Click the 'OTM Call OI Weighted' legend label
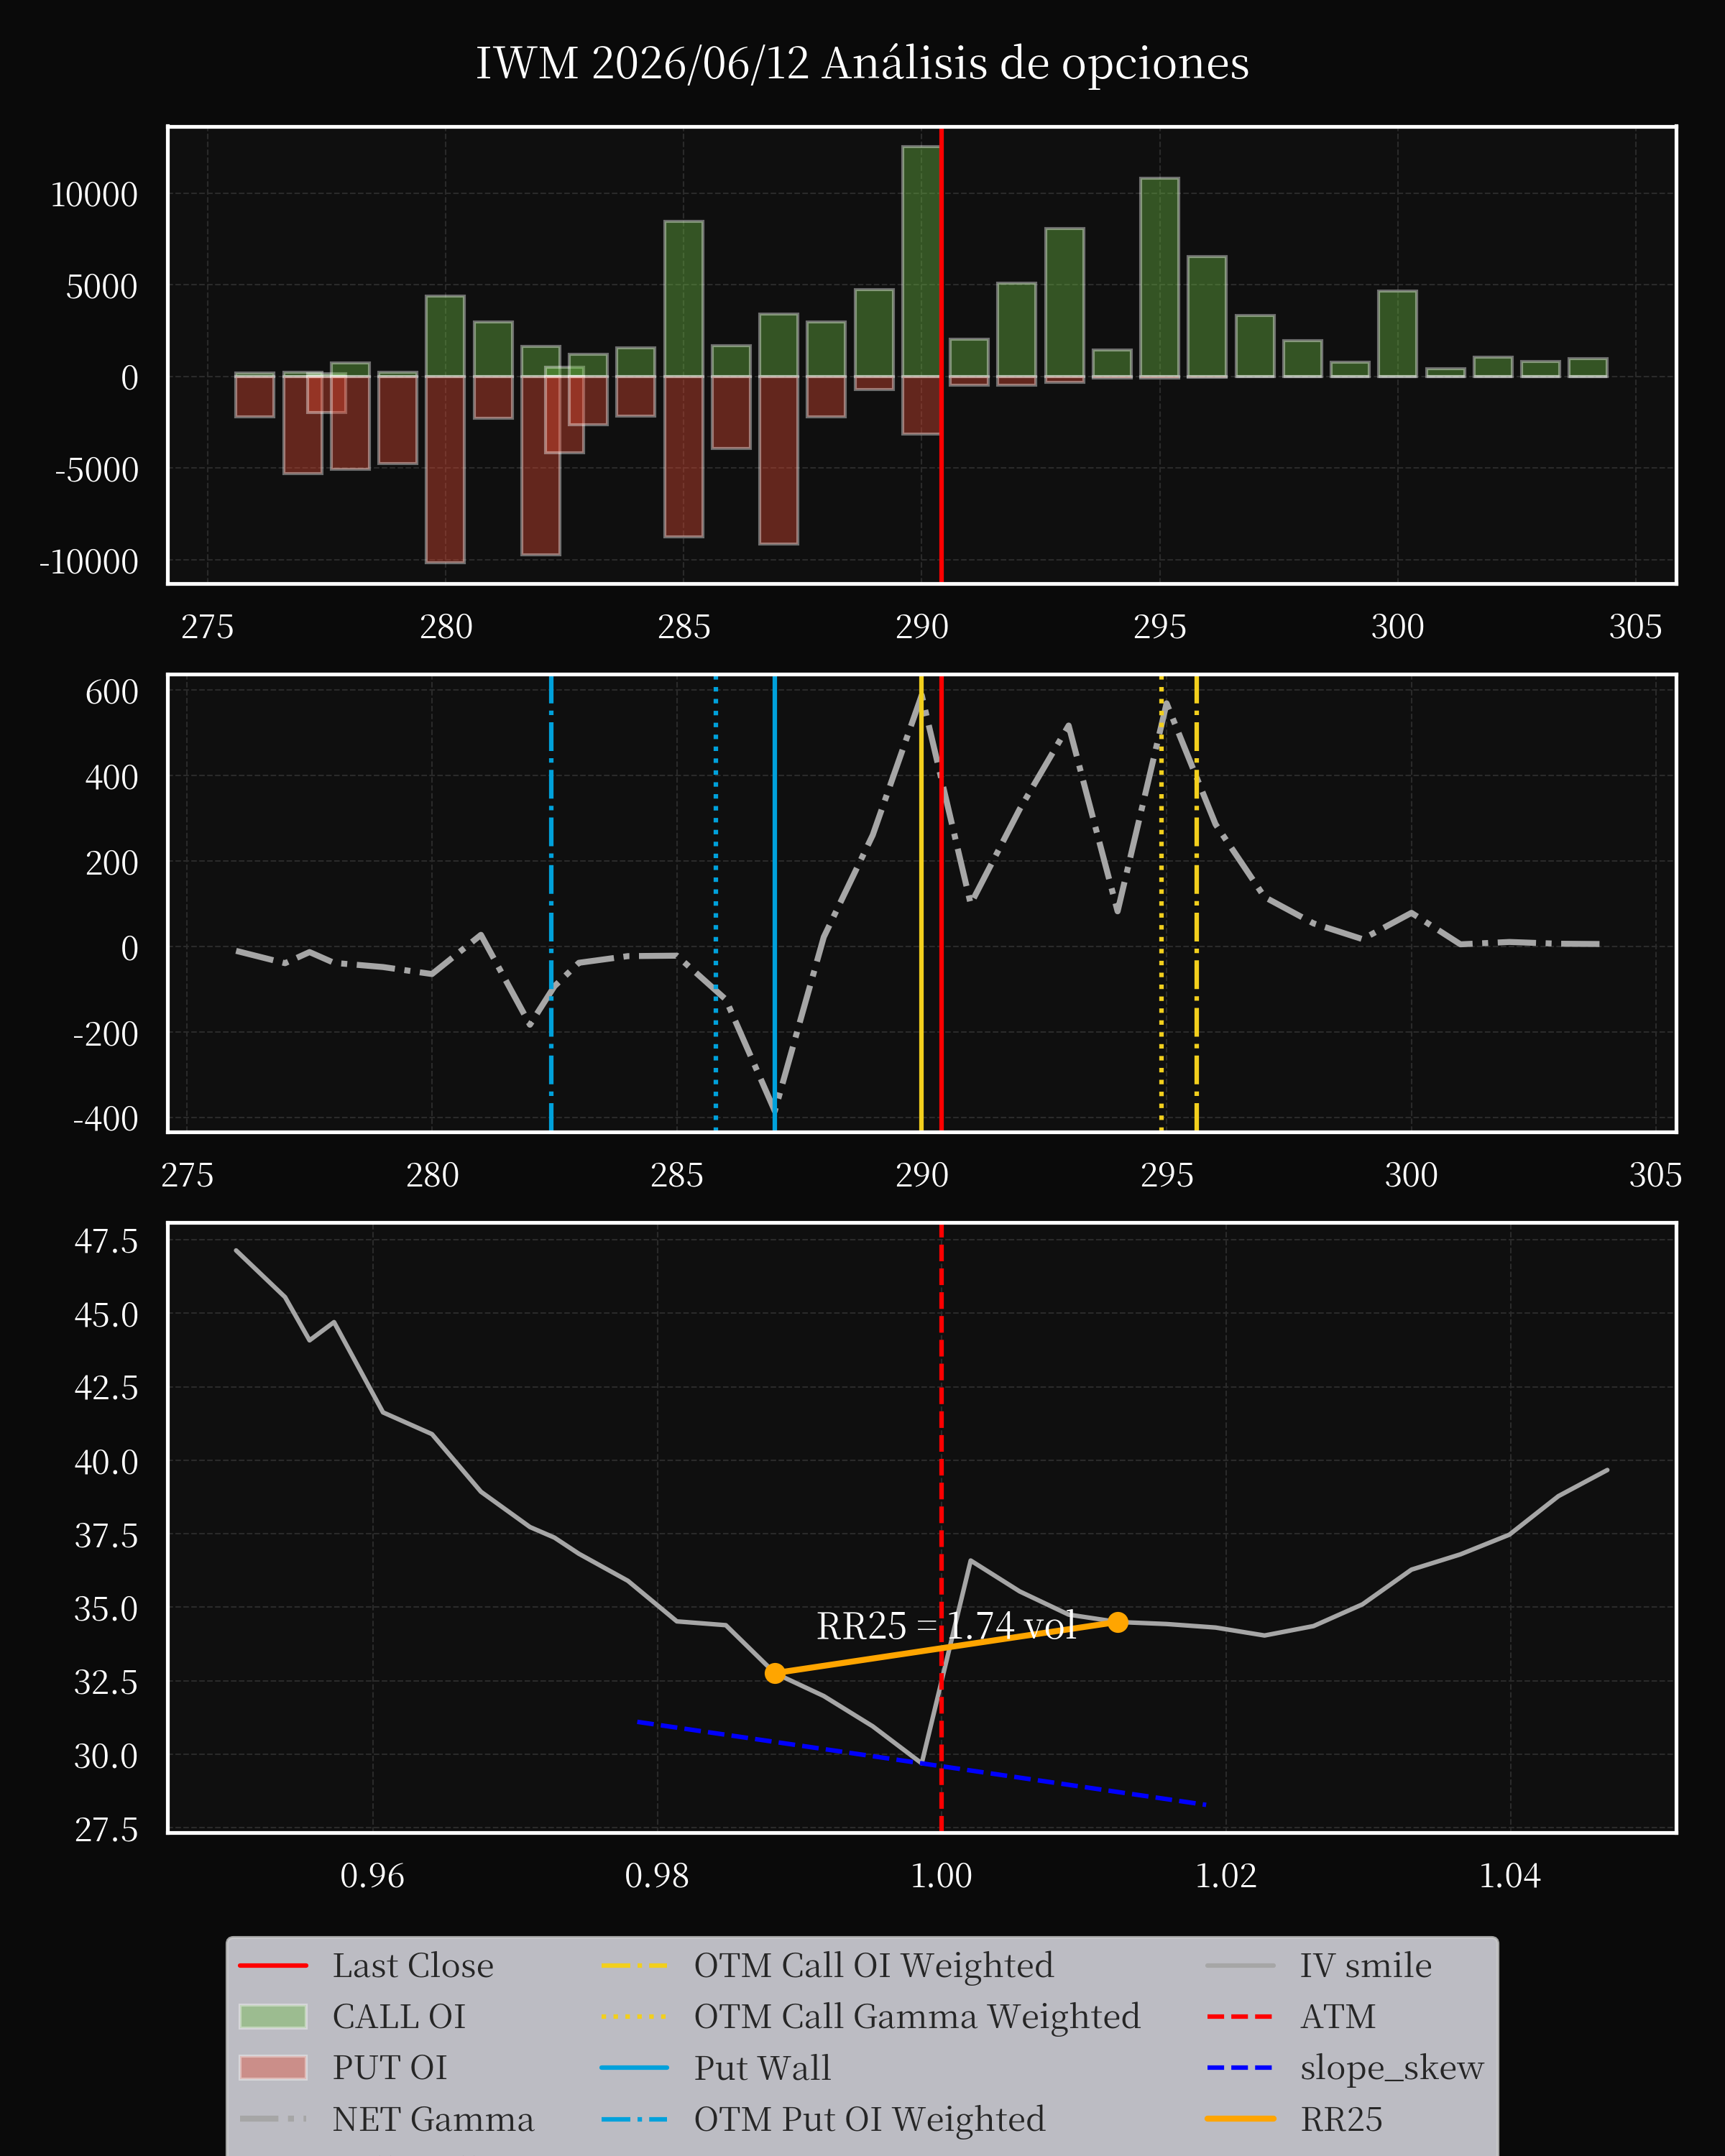This screenshot has width=1725, height=2156. pyautogui.click(x=873, y=1965)
